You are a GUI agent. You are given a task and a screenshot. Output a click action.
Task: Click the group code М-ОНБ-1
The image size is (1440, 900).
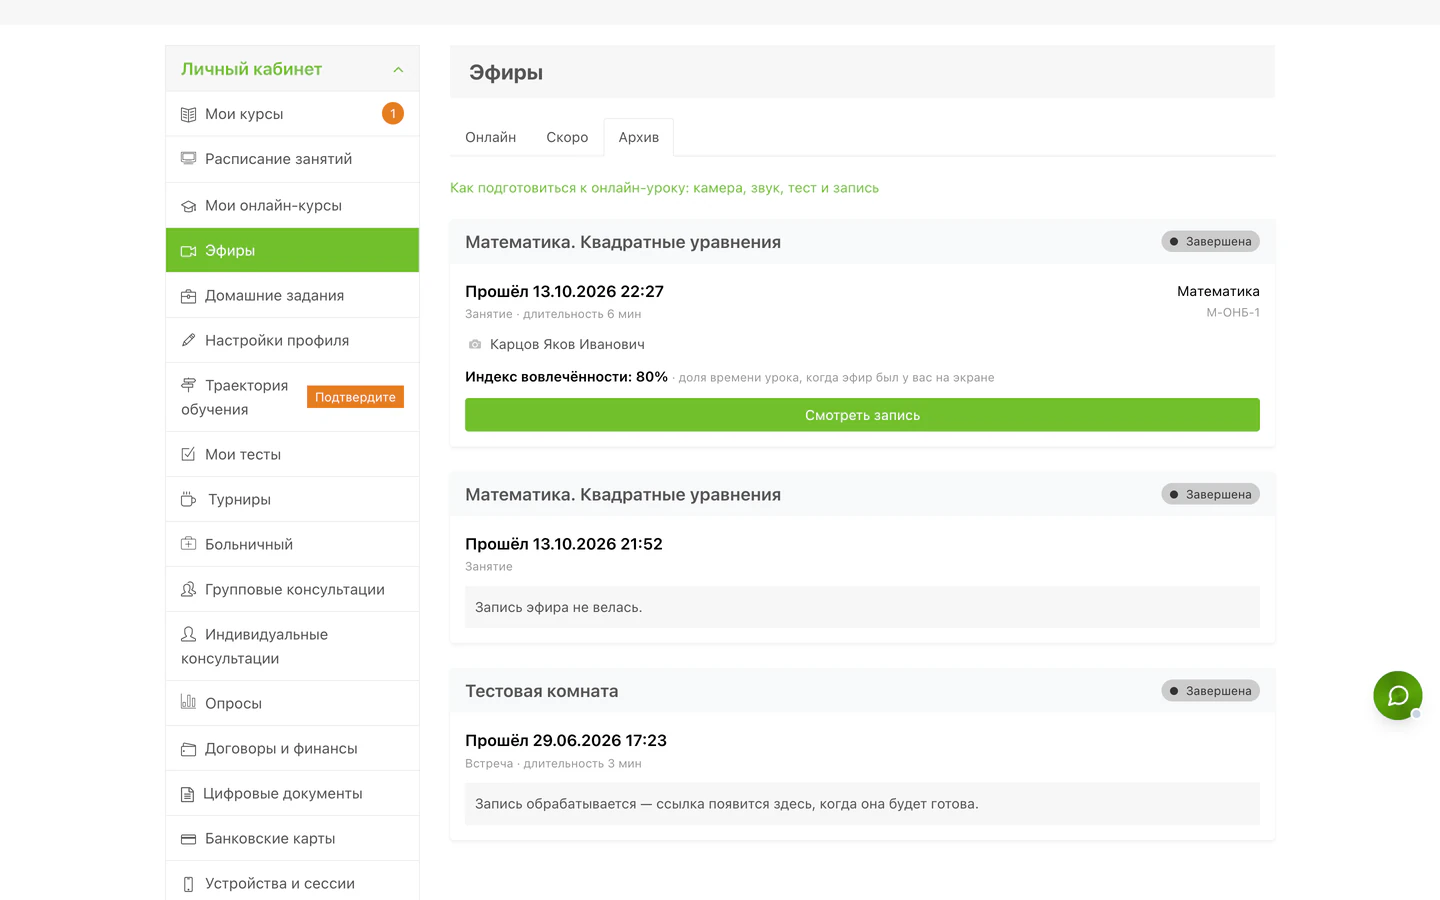(x=1233, y=313)
